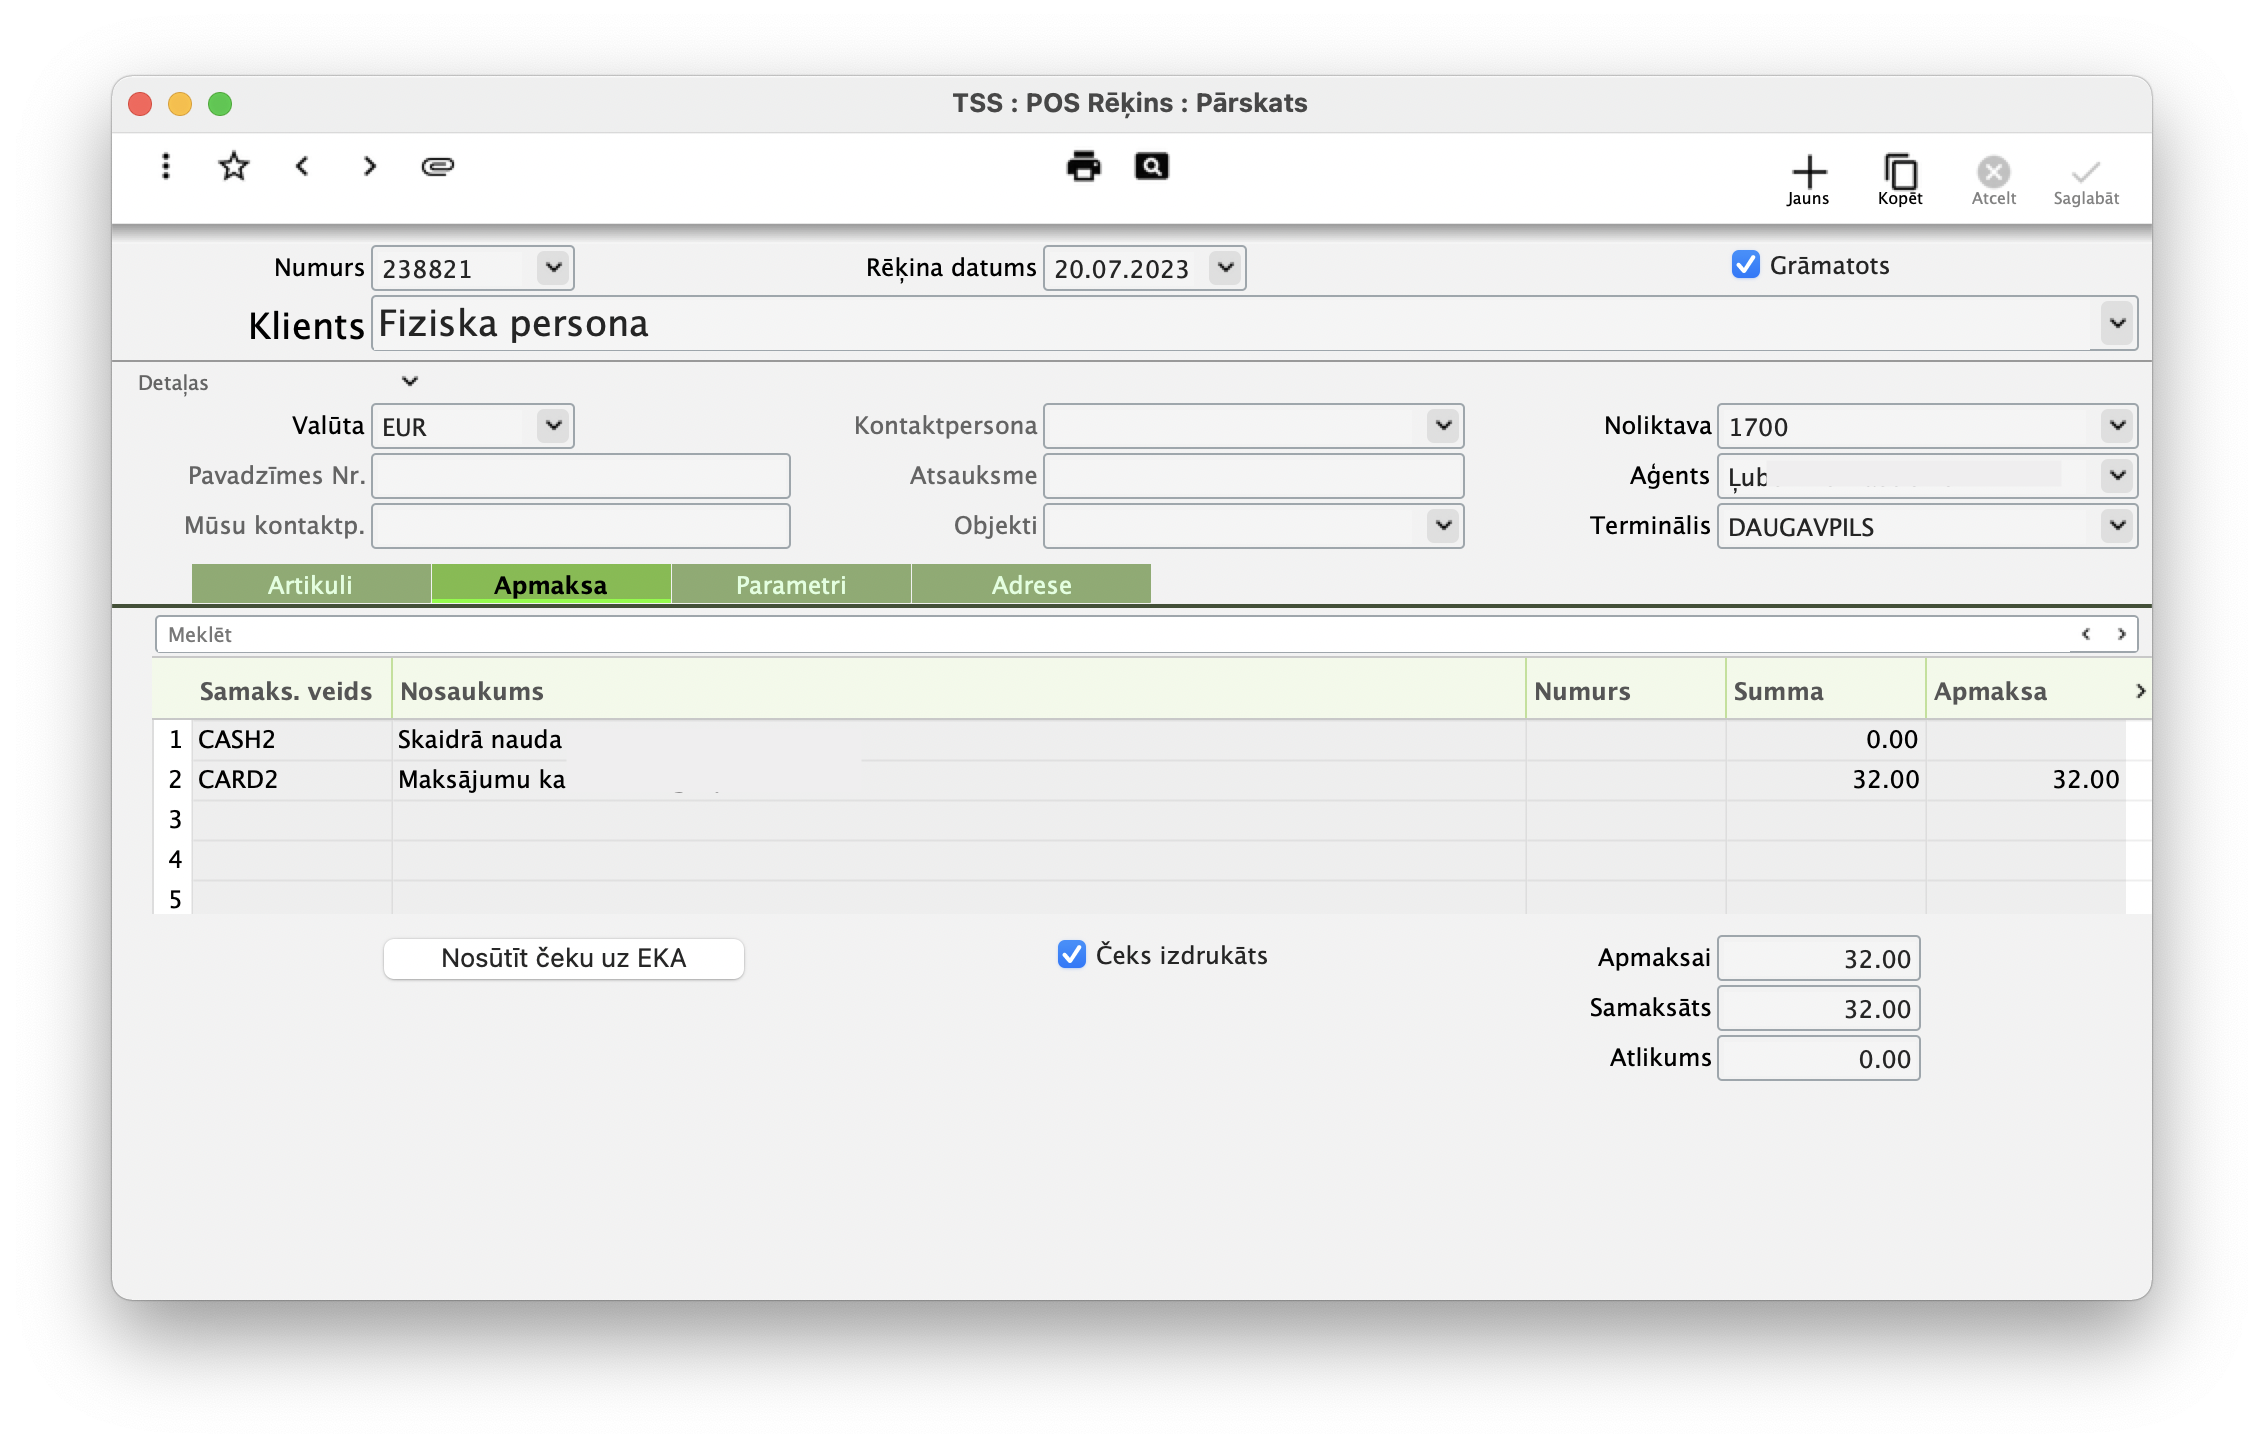Expand the Klients dropdown
The width and height of the screenshot is (2264, 1448).
click(2117, 324)
